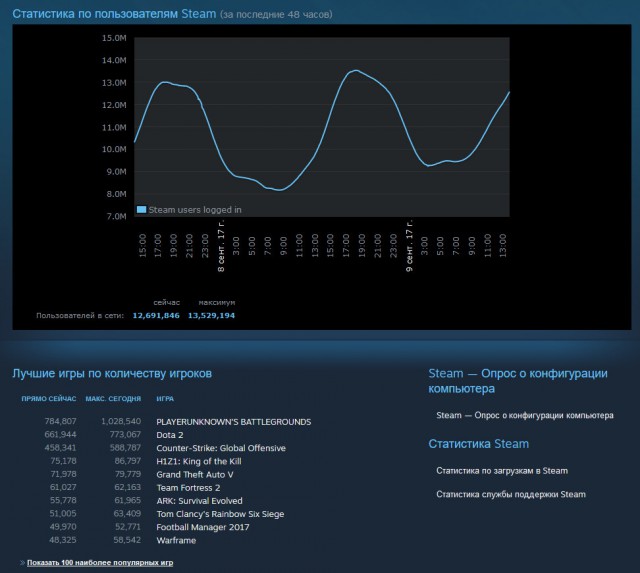The height and width of the screenshot is (573, 640).
Task: Click the Лучшие игры по количеству игроков heading
Action: point(112,373)
